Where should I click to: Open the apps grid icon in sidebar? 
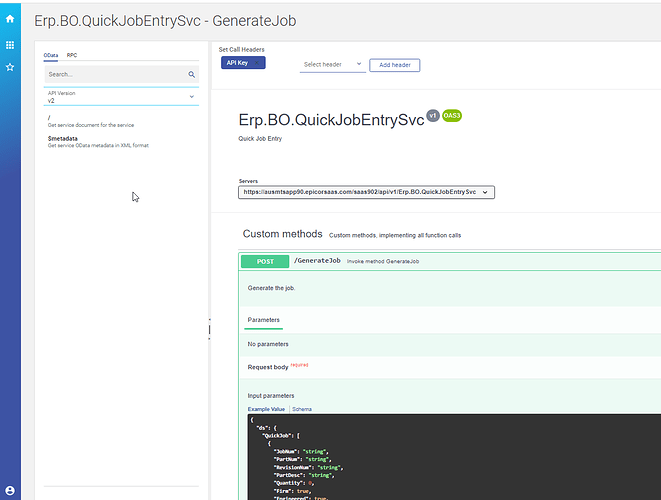click(x=10, y=45)
